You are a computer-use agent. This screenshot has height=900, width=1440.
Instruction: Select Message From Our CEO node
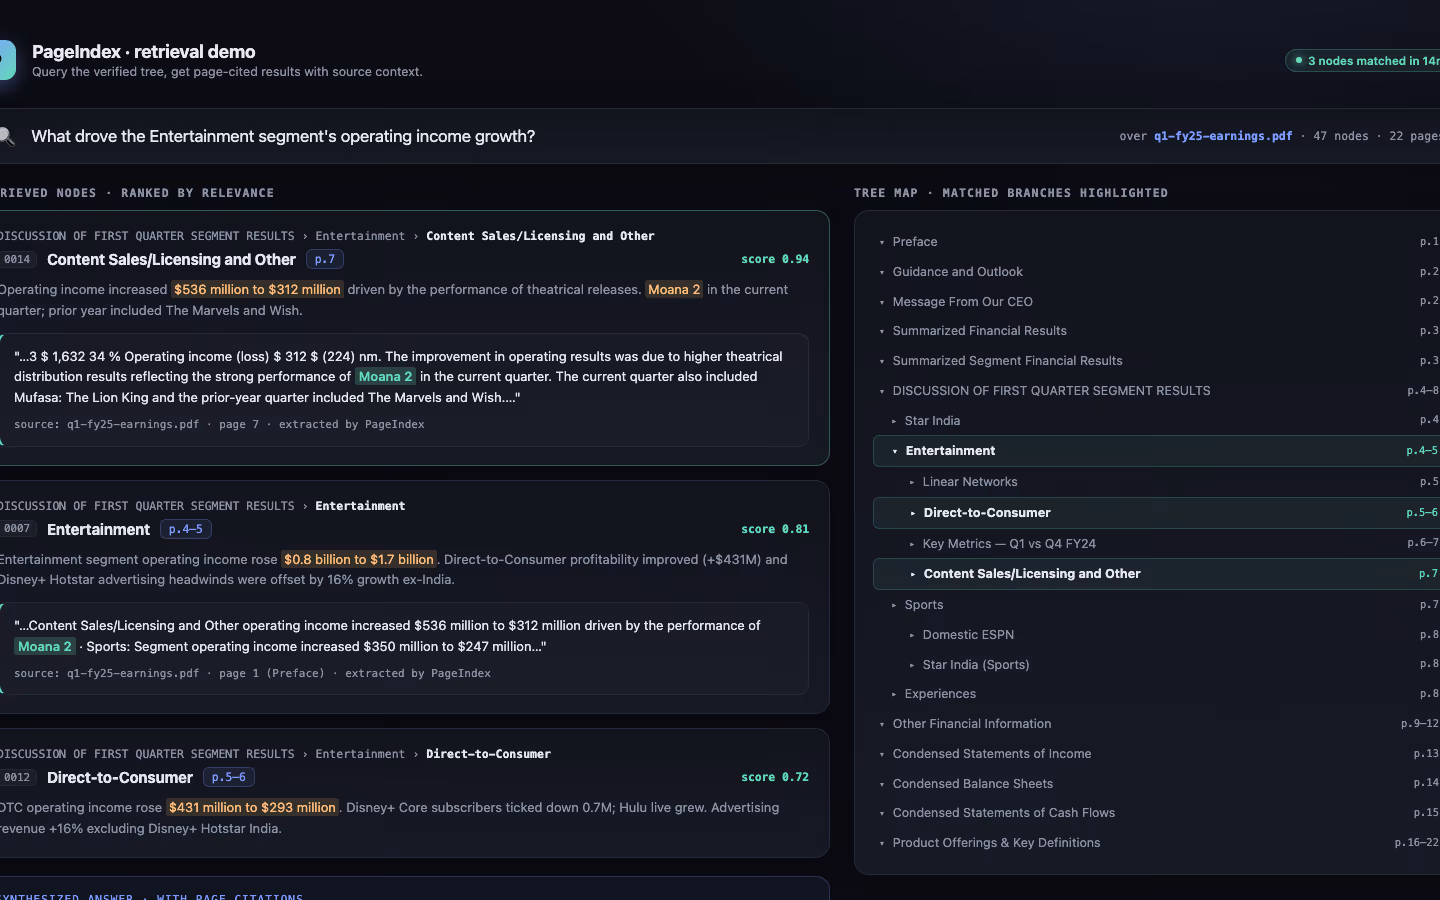pyautogui.click(x=962, y=301)
